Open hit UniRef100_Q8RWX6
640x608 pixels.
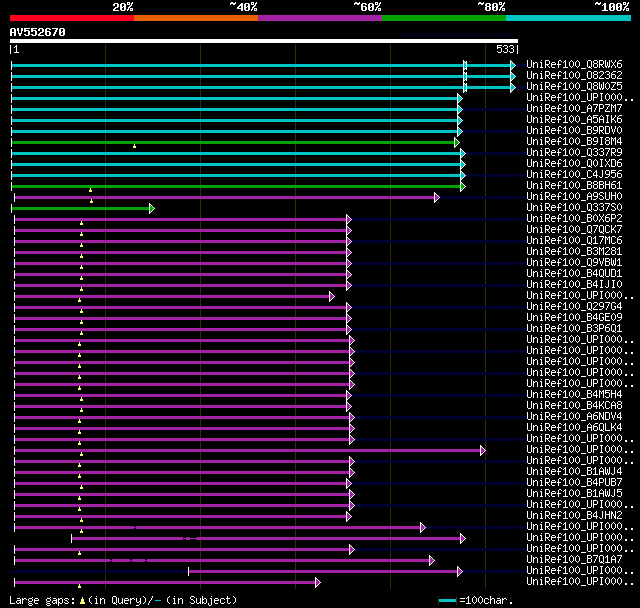pyautogui.click(x=574, y=64)
